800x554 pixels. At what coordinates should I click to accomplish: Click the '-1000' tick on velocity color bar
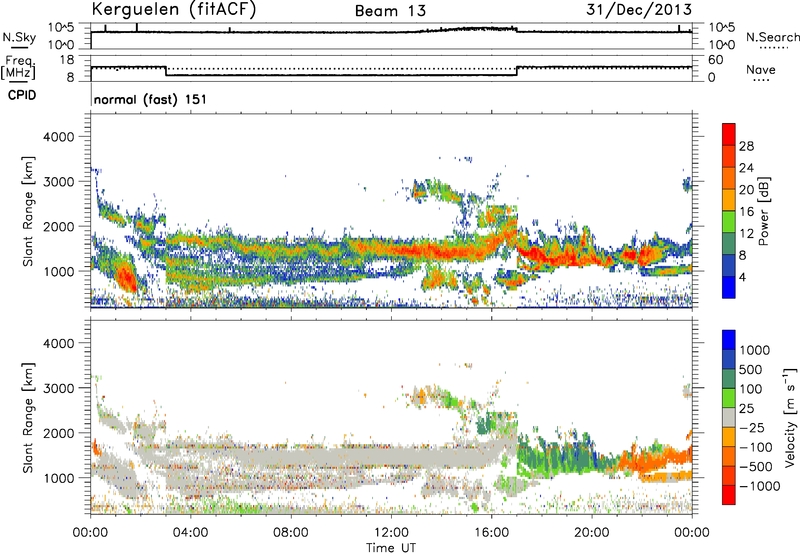[x=759, y=486]
